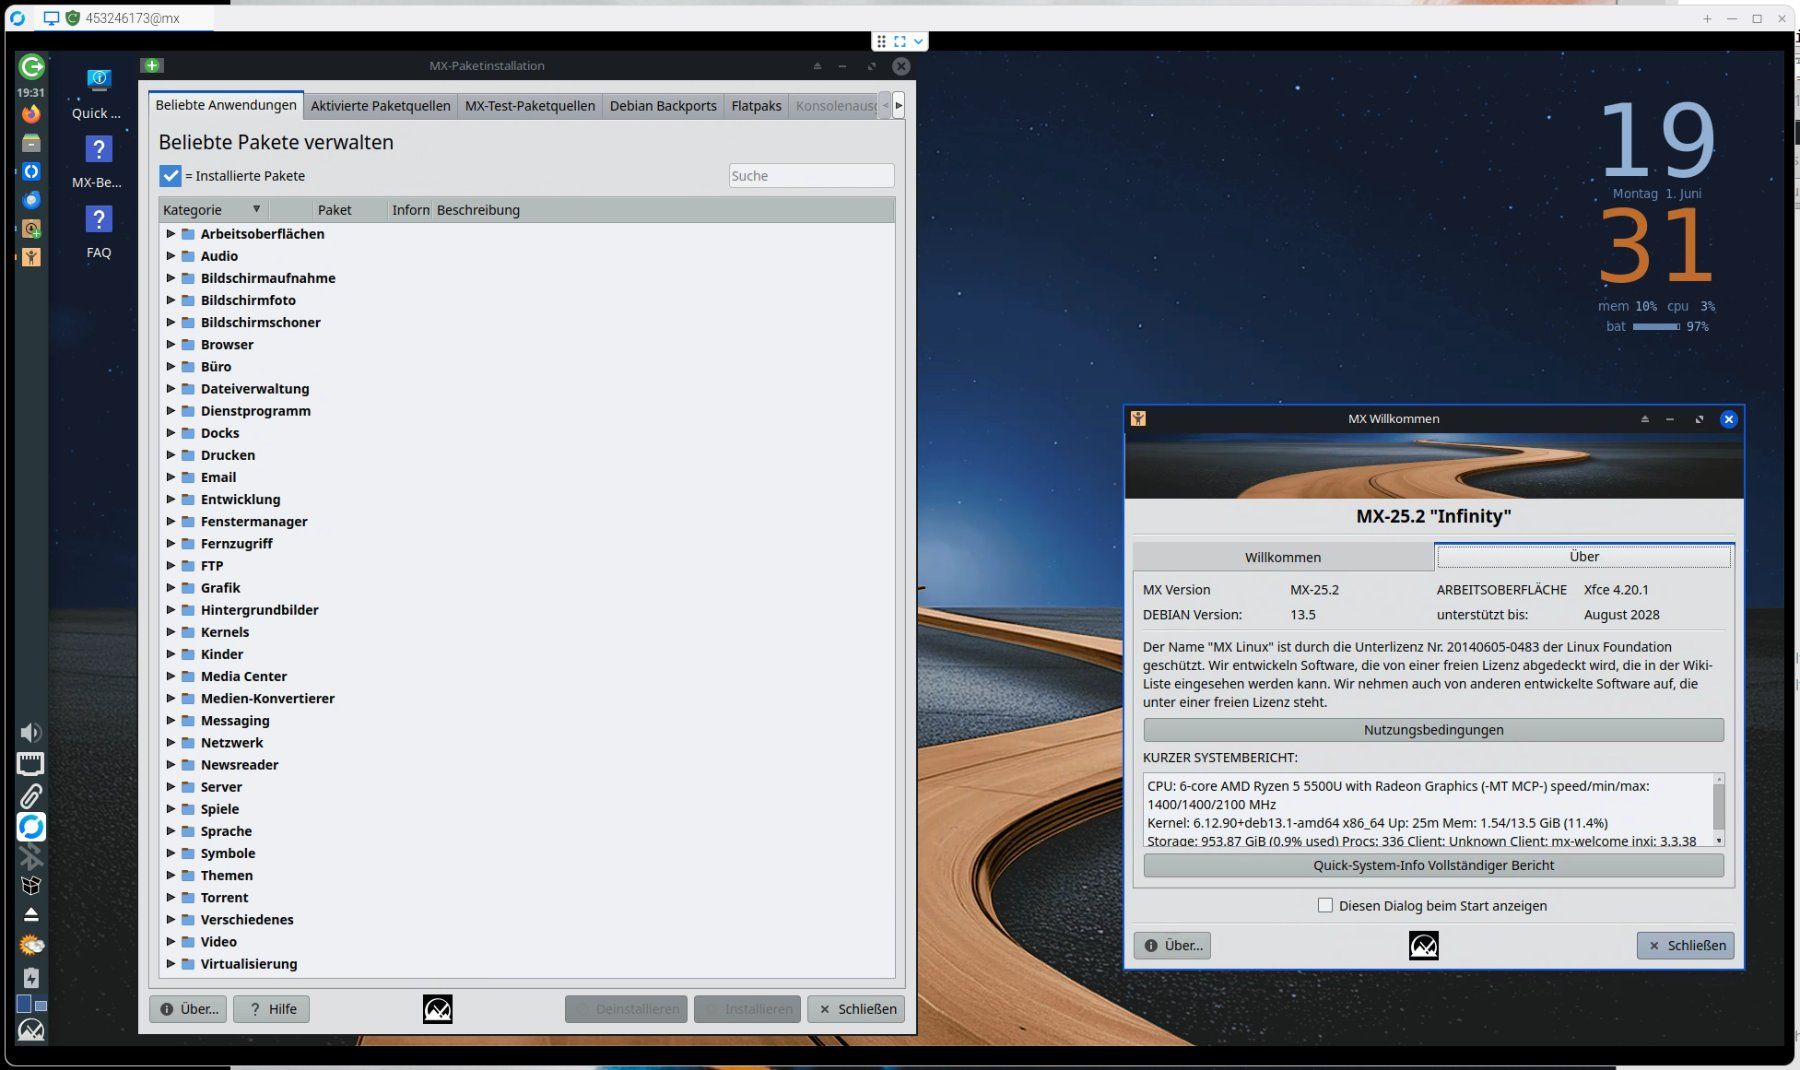Click Schließen in MX Willkommen window
Viewport: 1800px width, 1070px height.
[1685, 945]
